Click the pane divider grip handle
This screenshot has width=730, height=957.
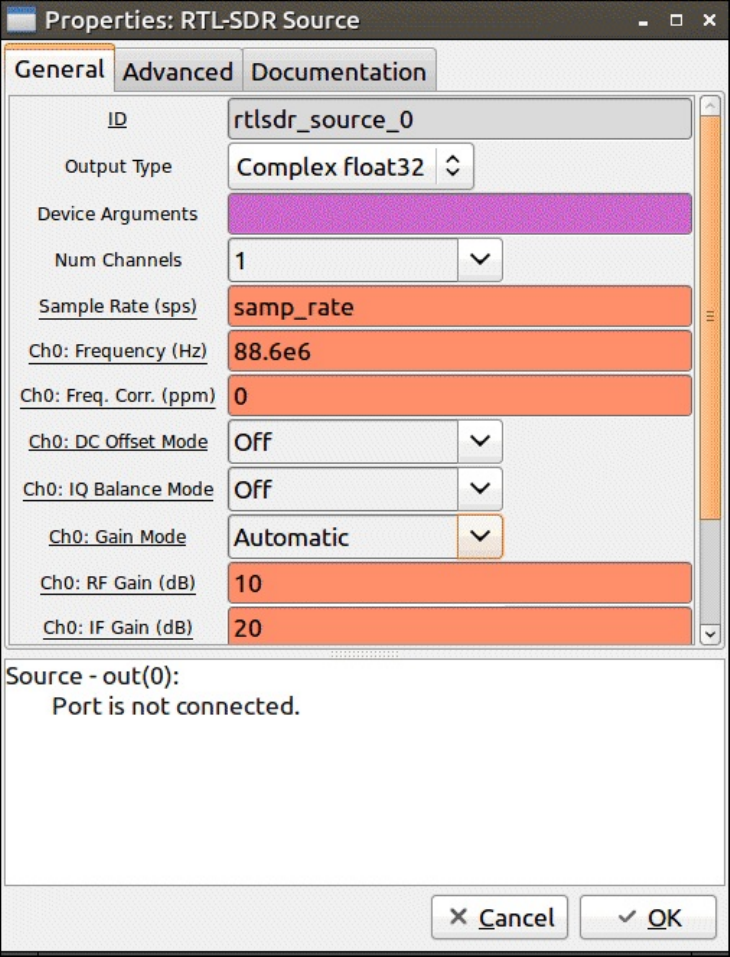pos(364,654)
